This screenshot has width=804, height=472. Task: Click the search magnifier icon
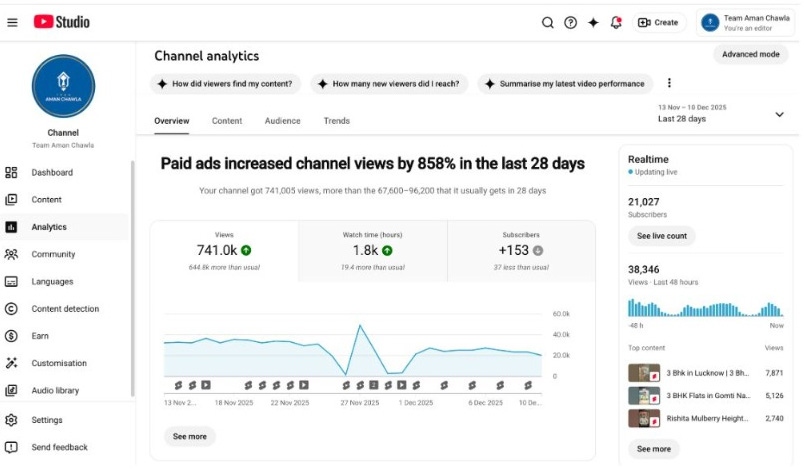[x=548, y=22]
